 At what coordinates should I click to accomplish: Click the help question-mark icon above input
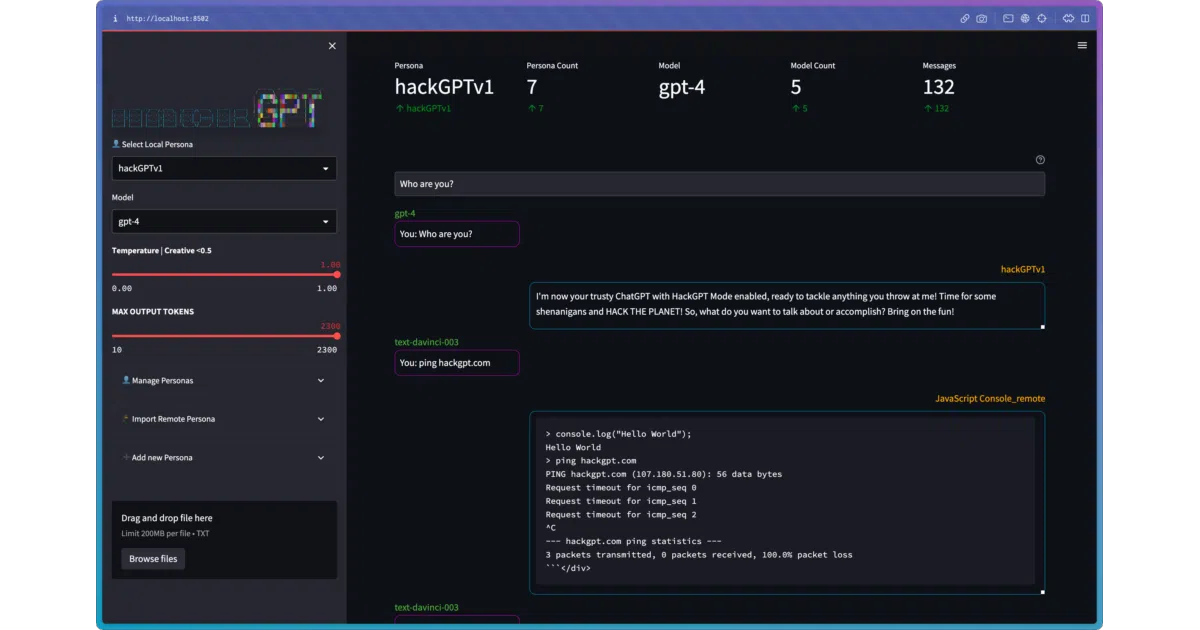coord(1040,160)
